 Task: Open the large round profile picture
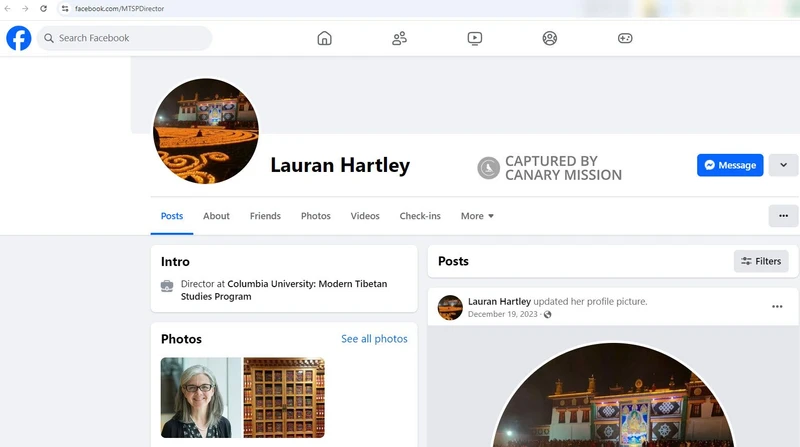pos(206,131)
